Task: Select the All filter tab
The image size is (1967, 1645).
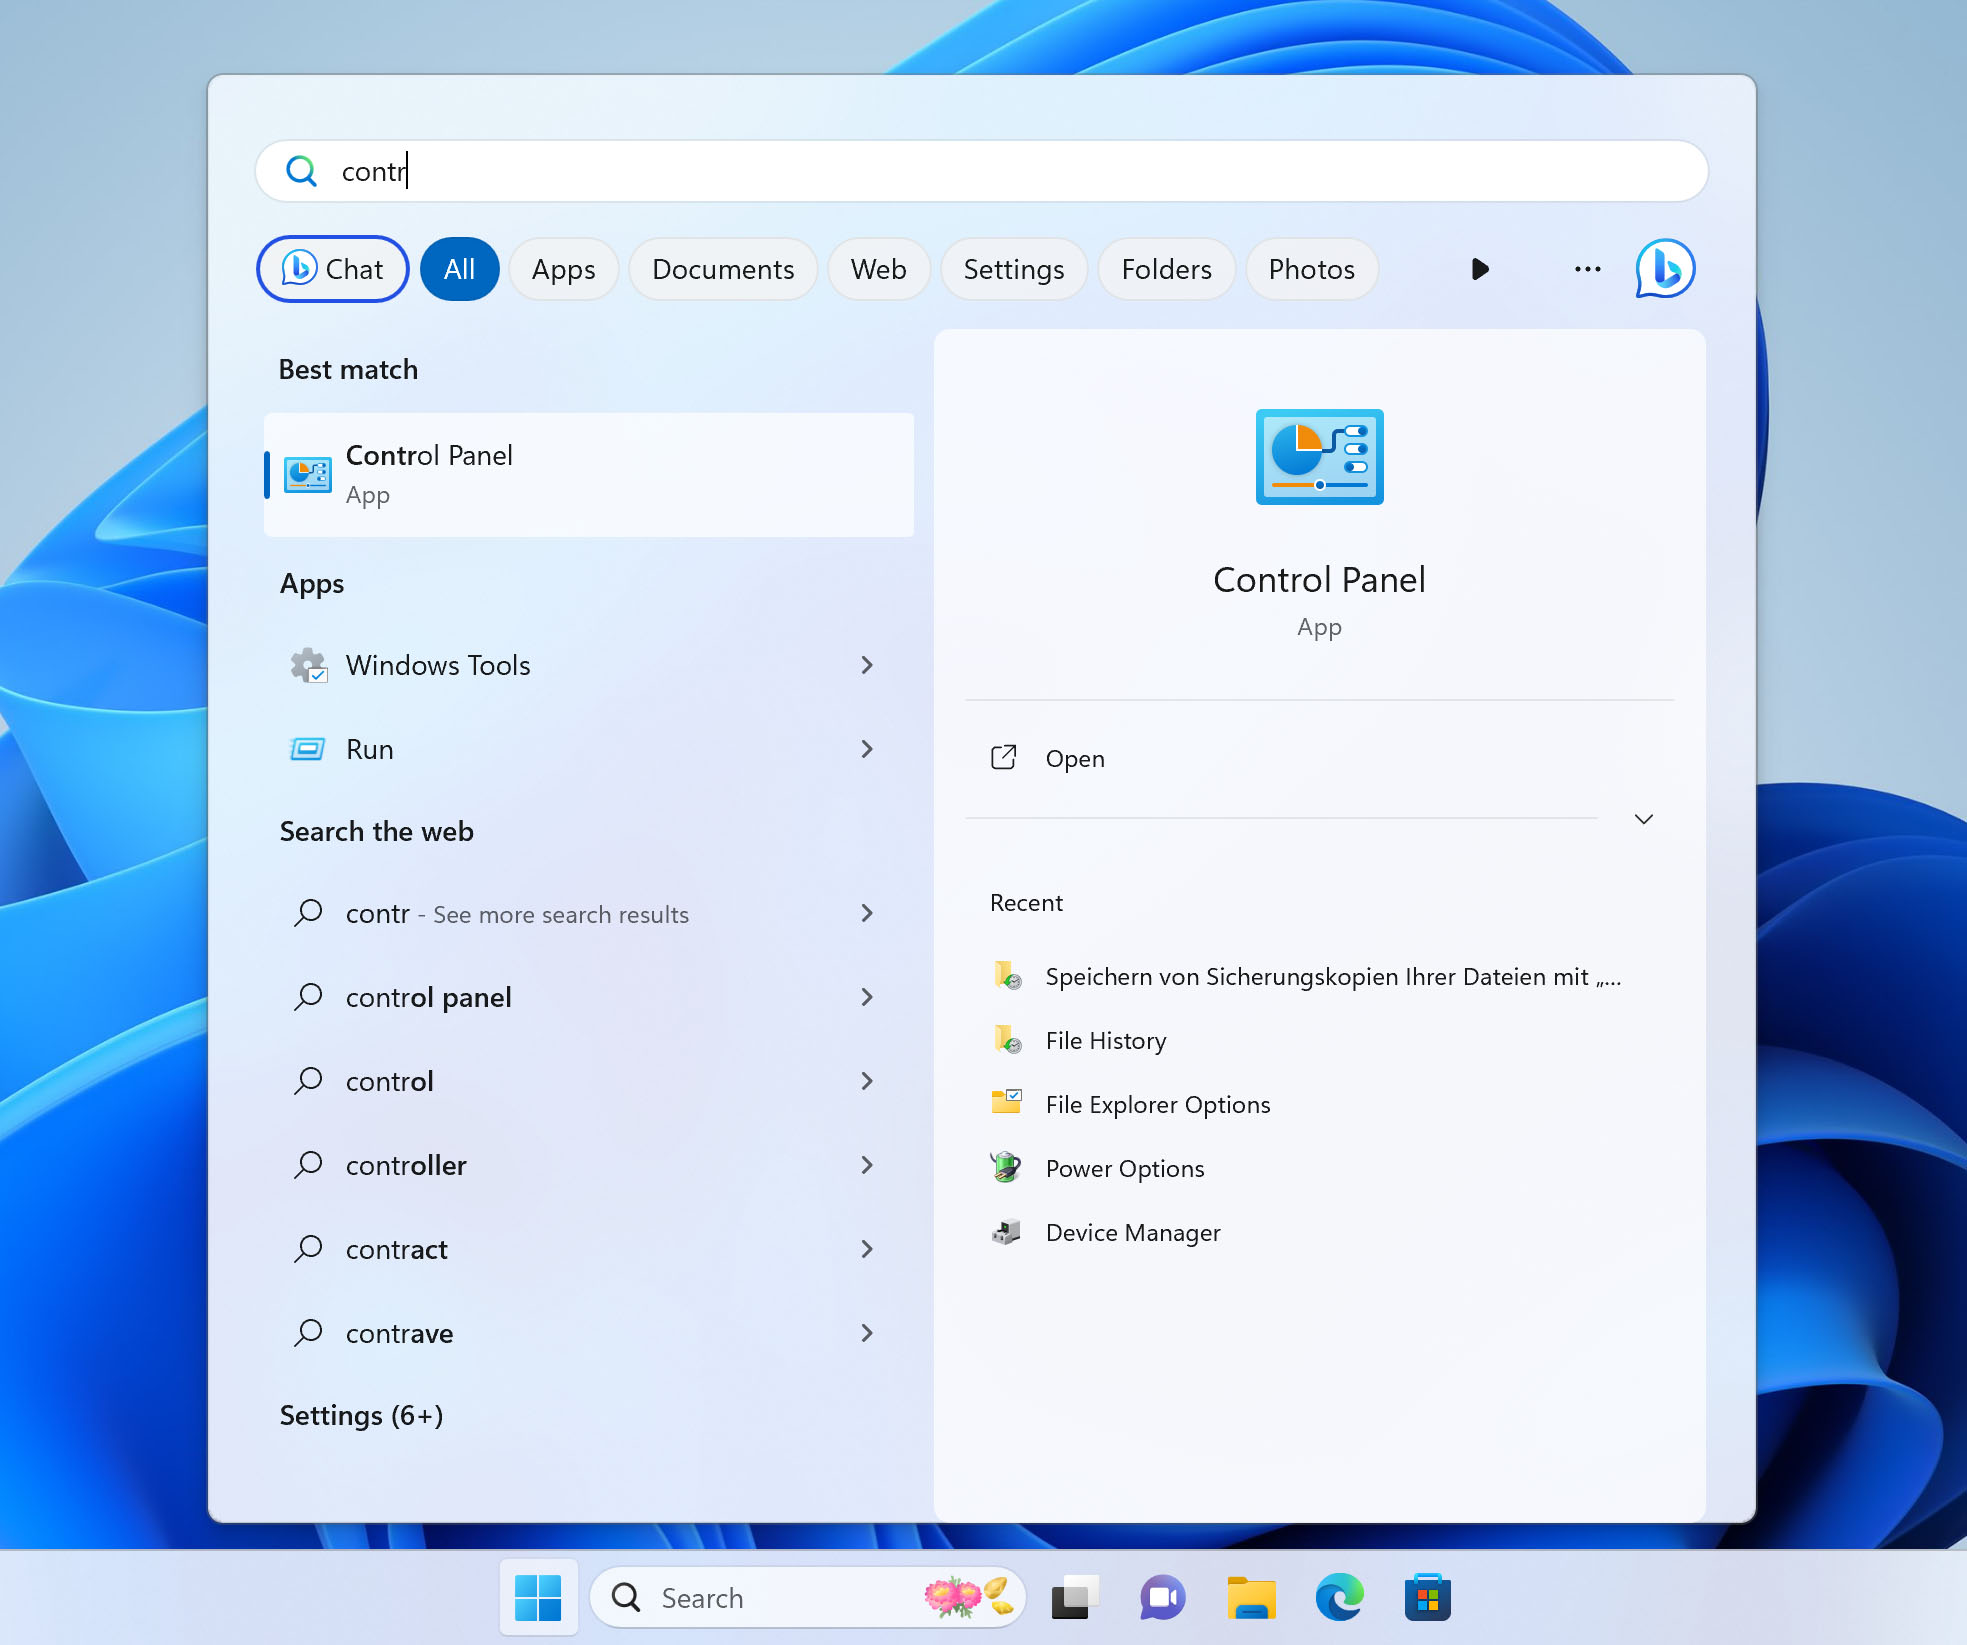Action: point(459,269)
